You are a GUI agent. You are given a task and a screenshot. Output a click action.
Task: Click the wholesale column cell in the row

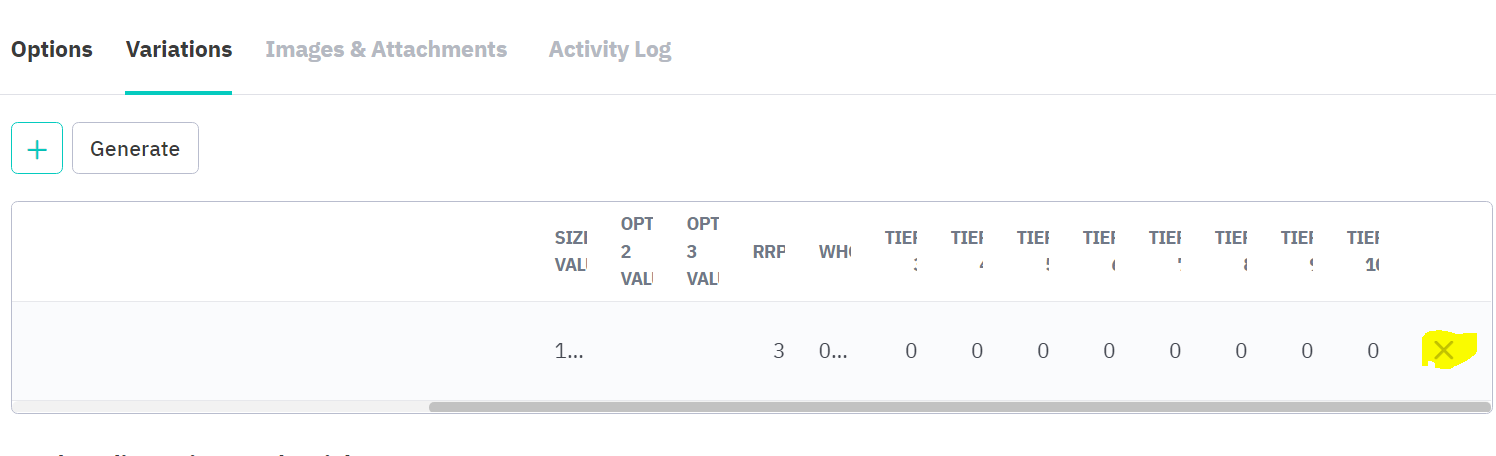(x=834, y=351)
